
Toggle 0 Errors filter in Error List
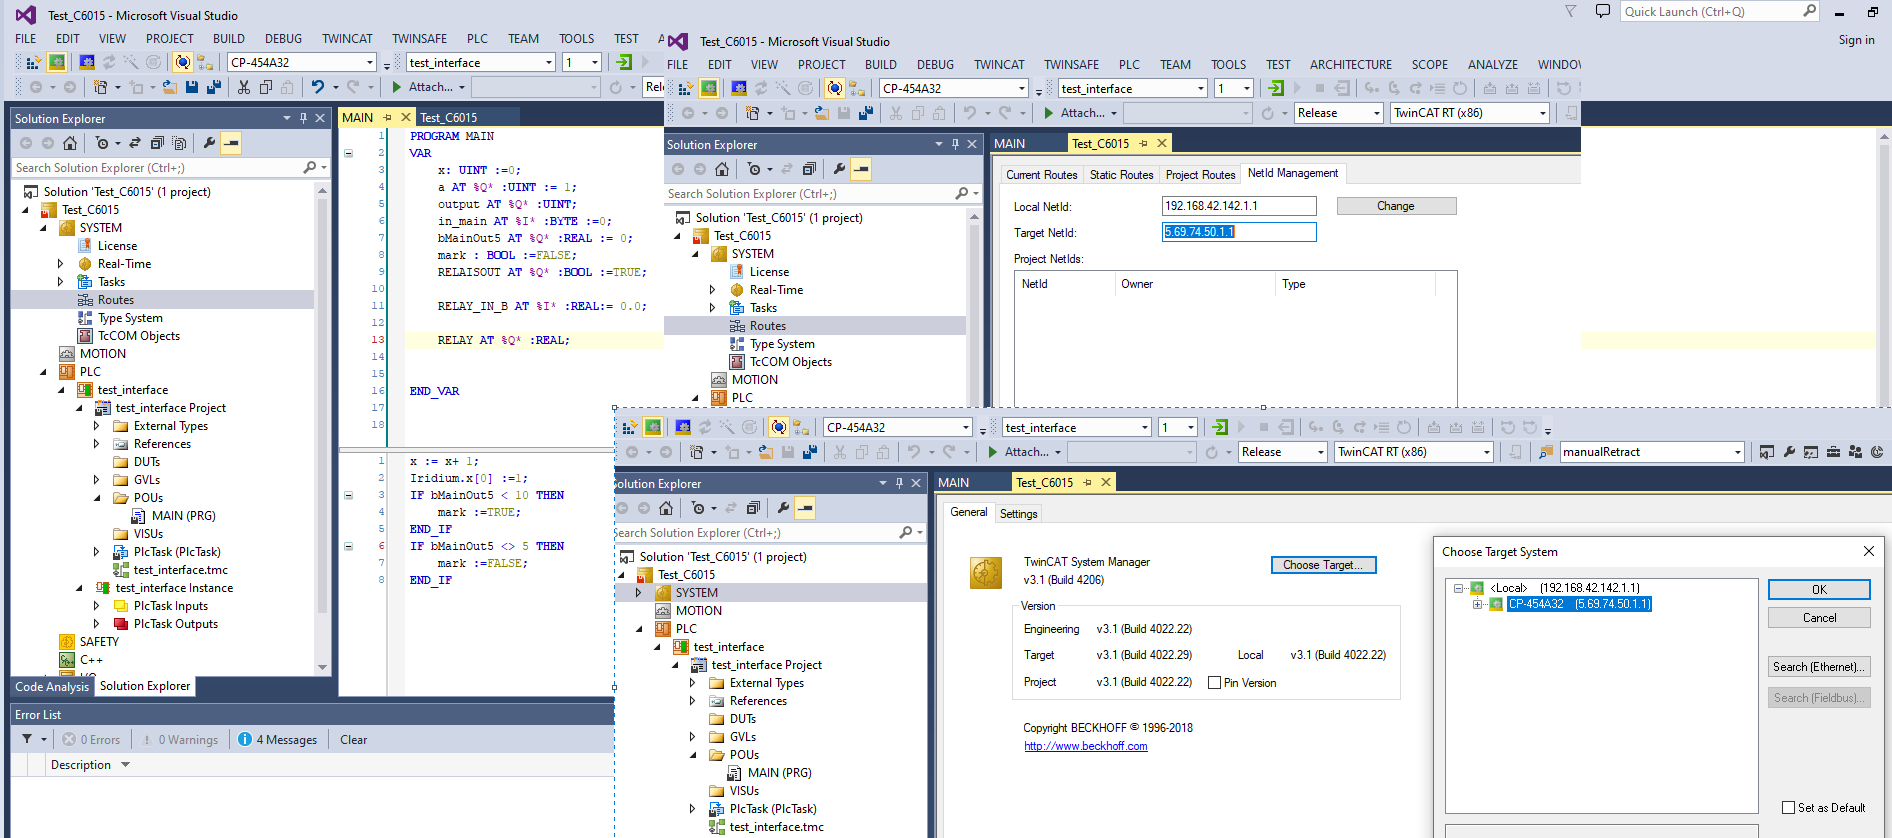coord(91,740)
